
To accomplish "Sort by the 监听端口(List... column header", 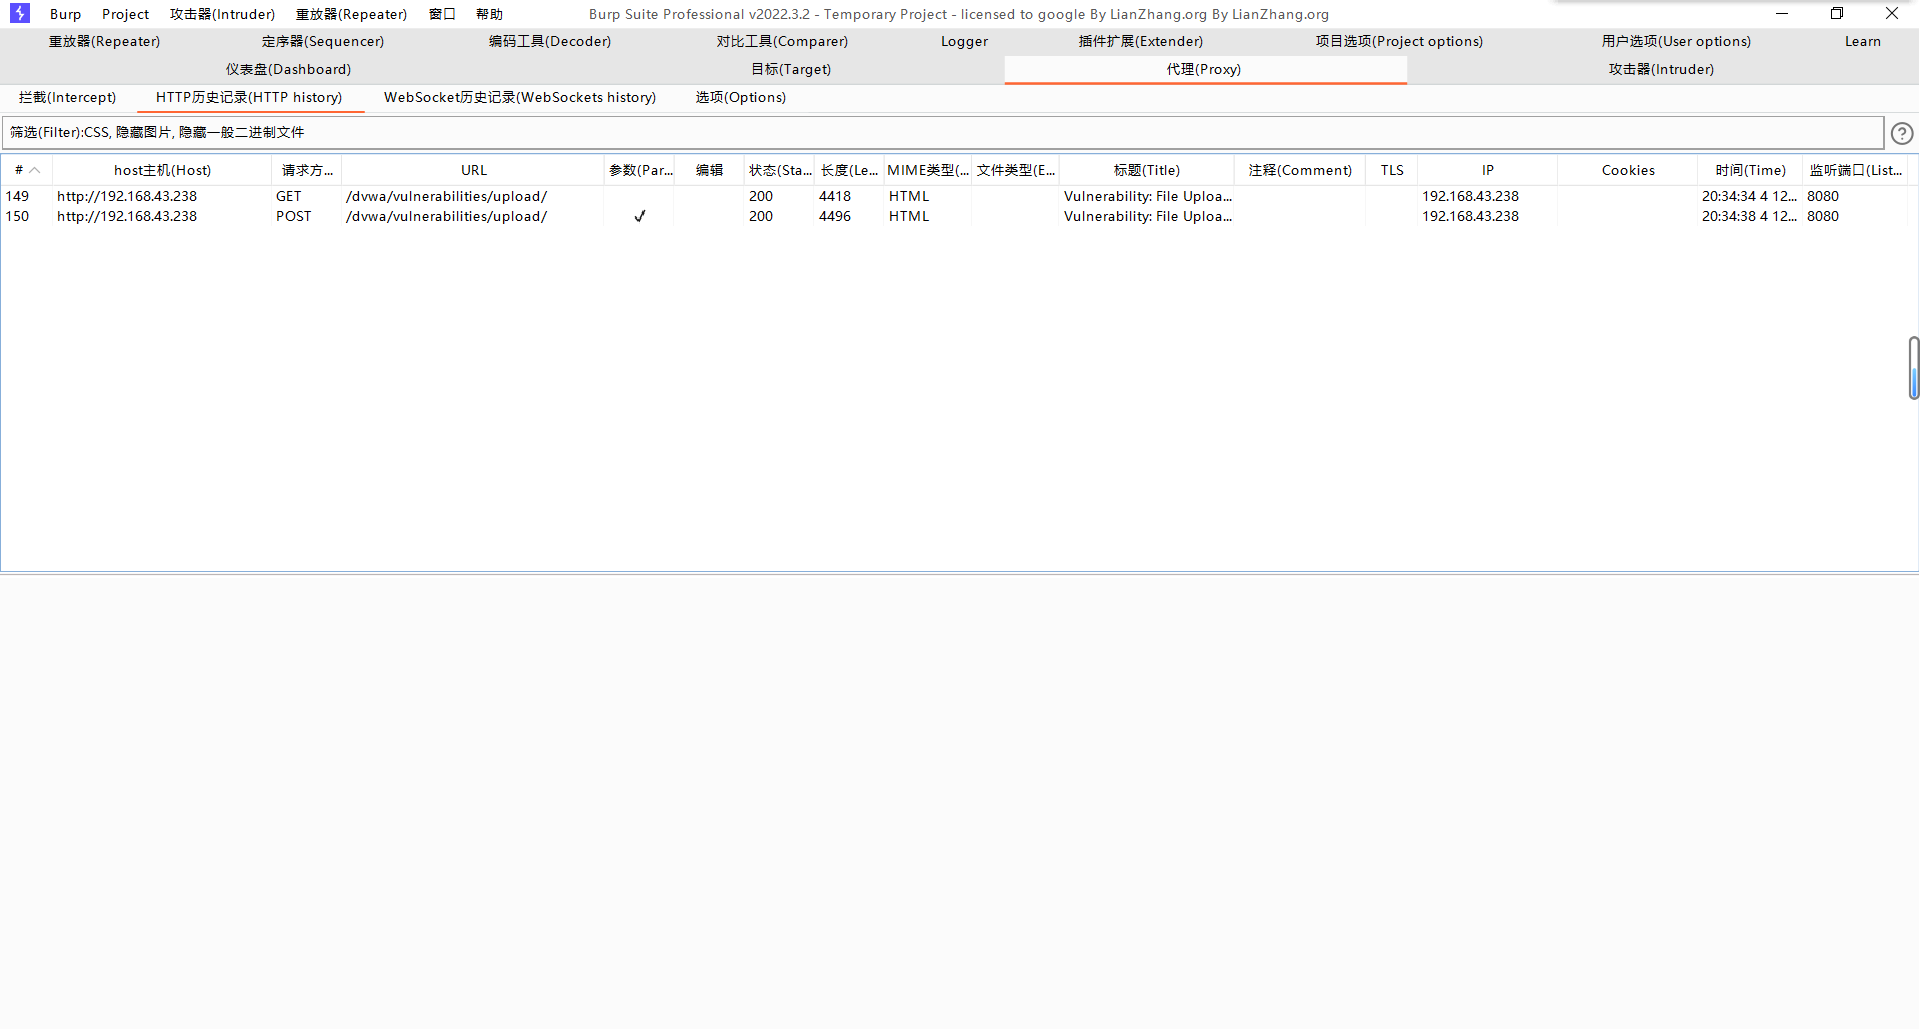I will point(1856,170).
